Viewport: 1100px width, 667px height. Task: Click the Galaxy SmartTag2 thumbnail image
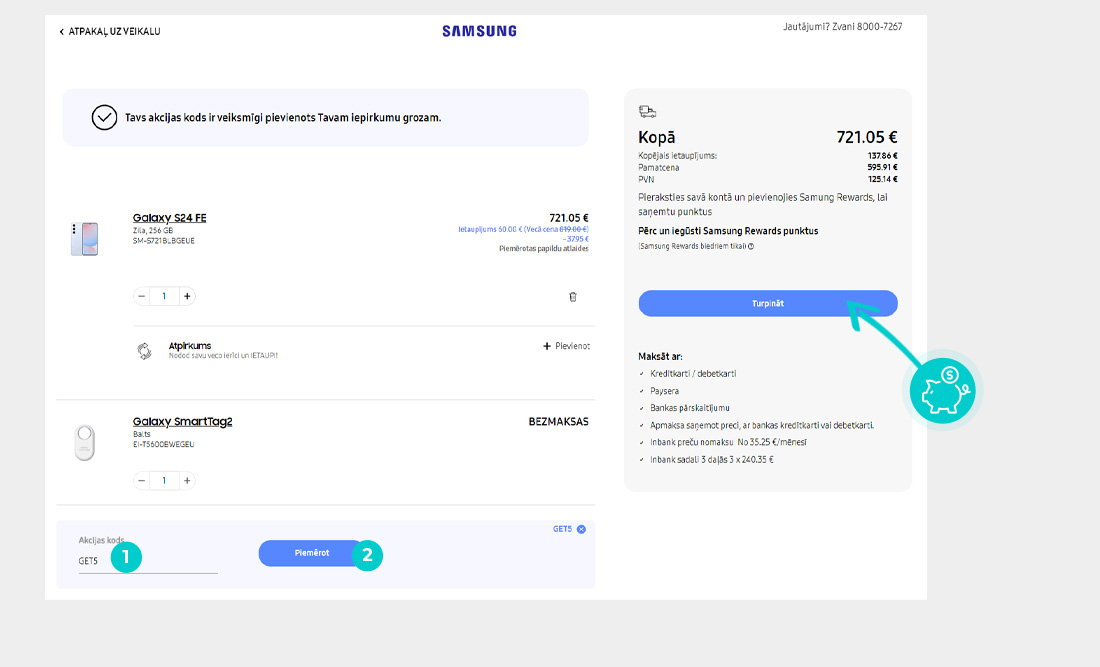[85, 443]
